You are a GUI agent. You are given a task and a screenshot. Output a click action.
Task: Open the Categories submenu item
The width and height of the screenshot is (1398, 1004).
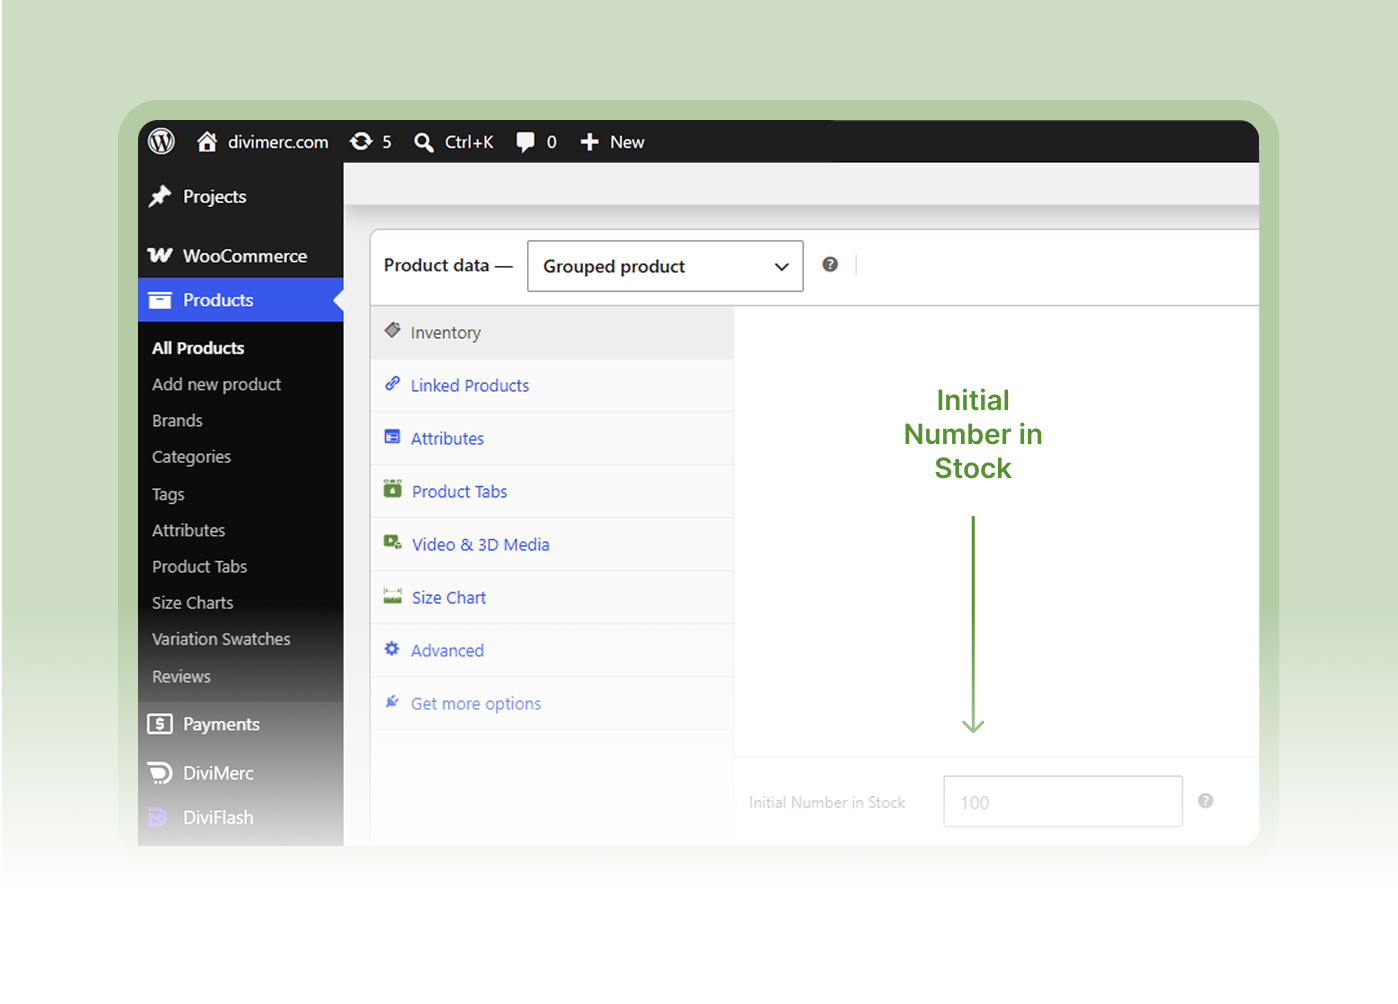click(191, 457)
